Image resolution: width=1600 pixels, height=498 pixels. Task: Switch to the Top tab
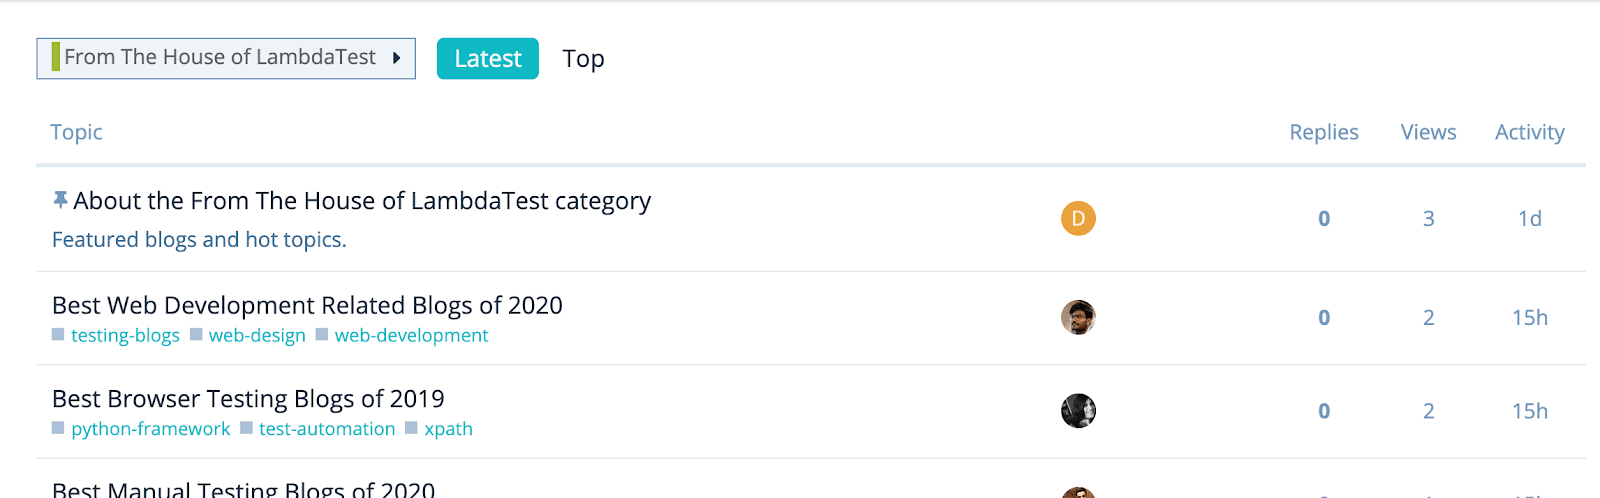pyautogui.click(x=583, y=59)
